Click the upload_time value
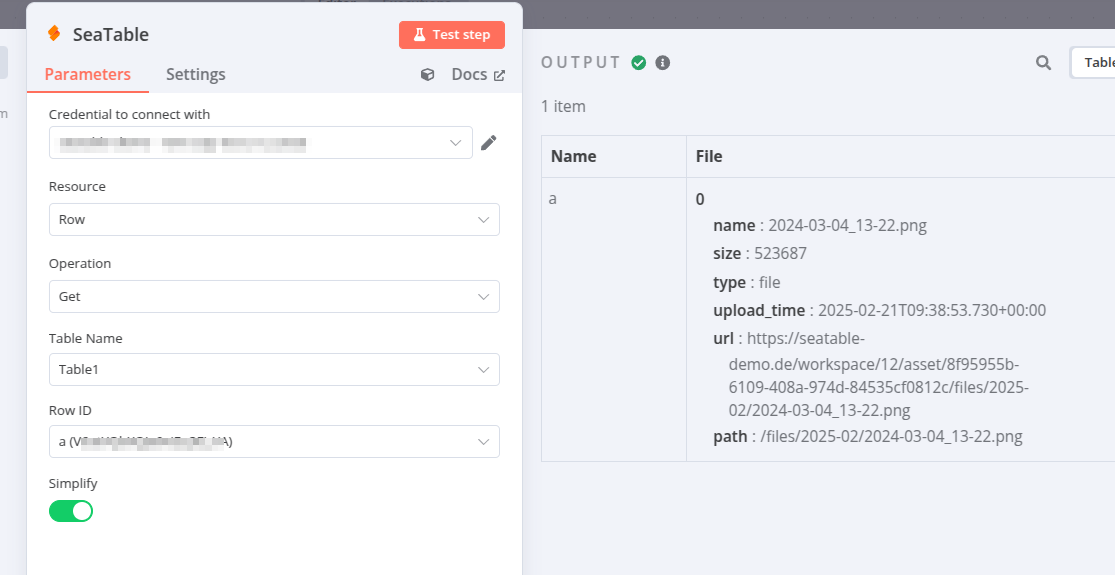The image size is (1115, 575). pyautogui.click(x=932, y=311)
